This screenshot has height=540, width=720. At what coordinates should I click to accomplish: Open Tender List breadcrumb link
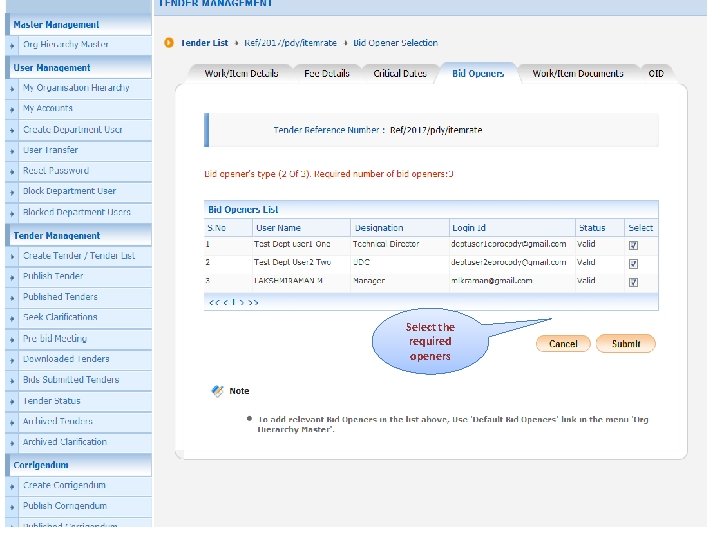click(x=204, y=43)
